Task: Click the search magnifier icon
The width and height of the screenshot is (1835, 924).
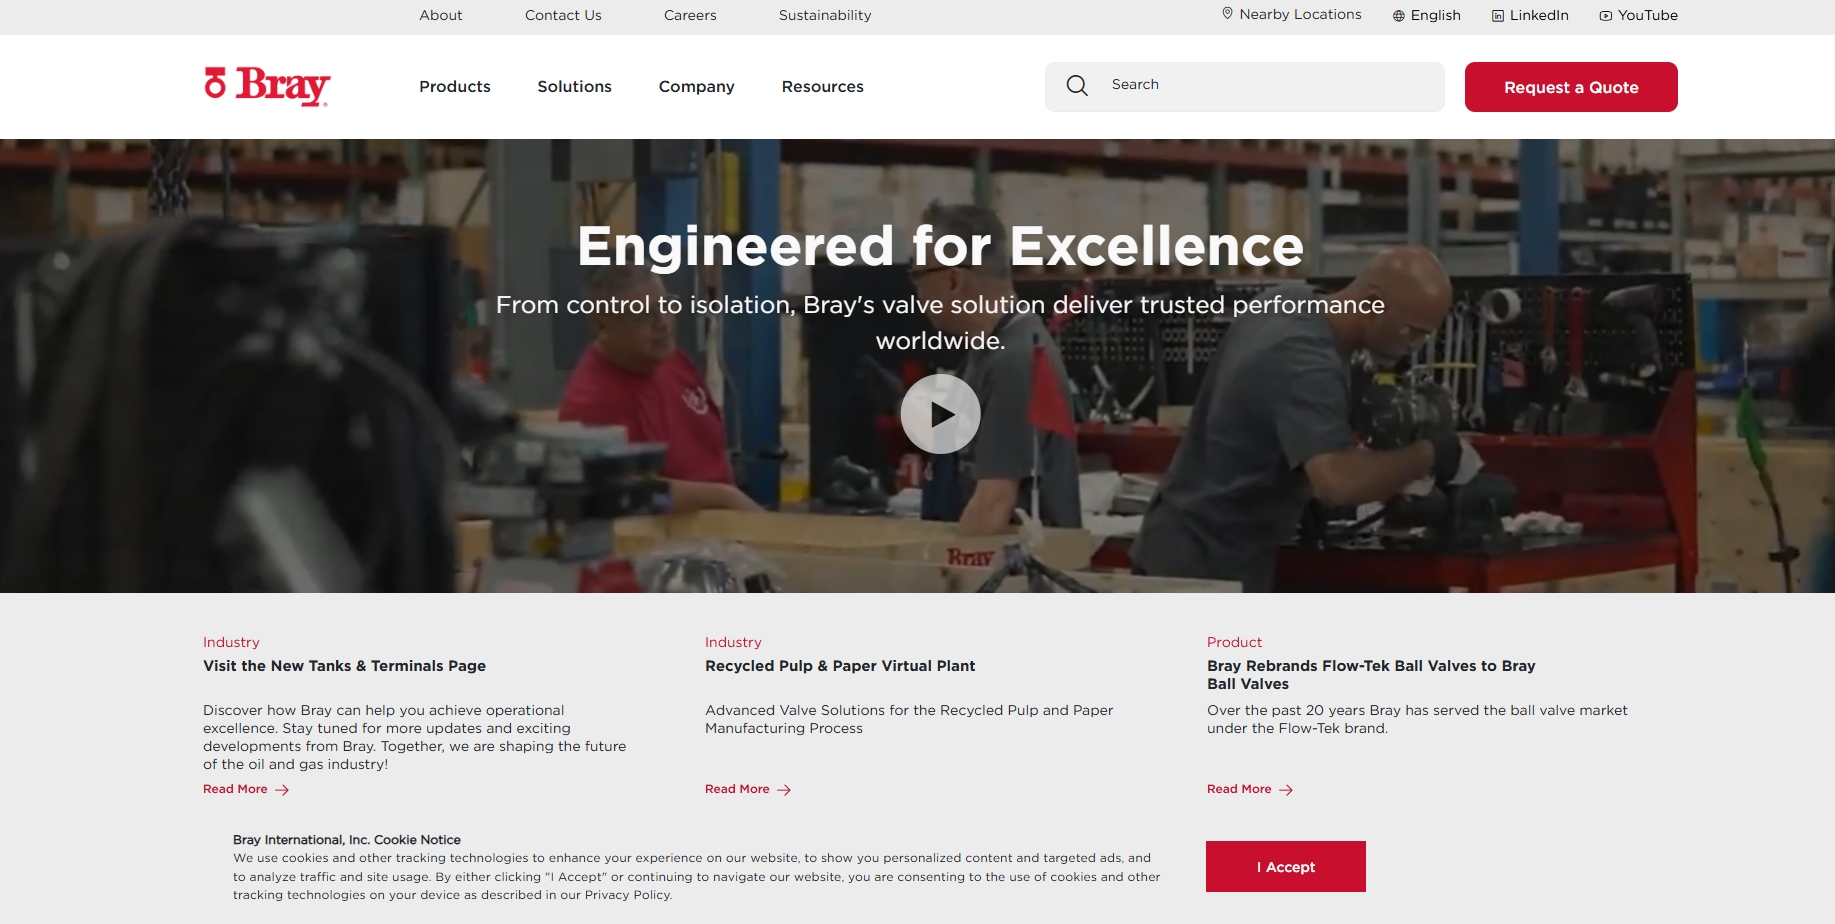Action: 1077,86
